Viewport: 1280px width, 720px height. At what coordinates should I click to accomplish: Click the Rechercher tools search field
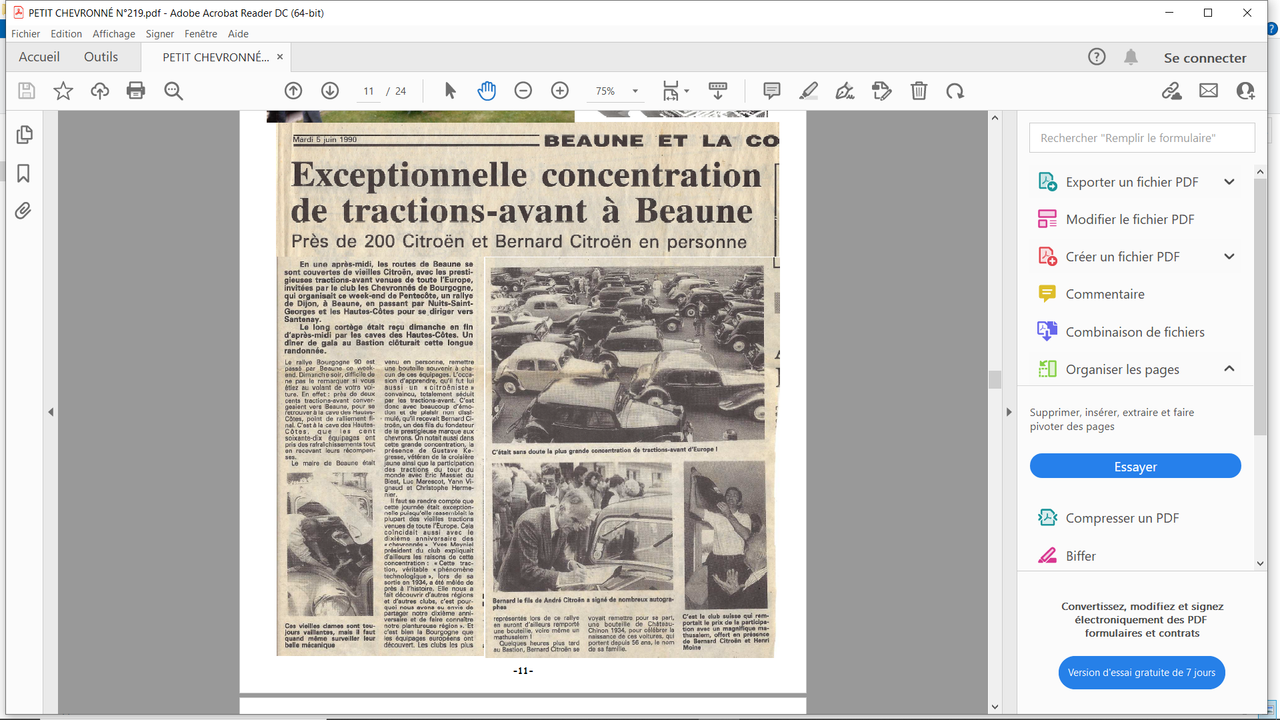[1142, 138]
